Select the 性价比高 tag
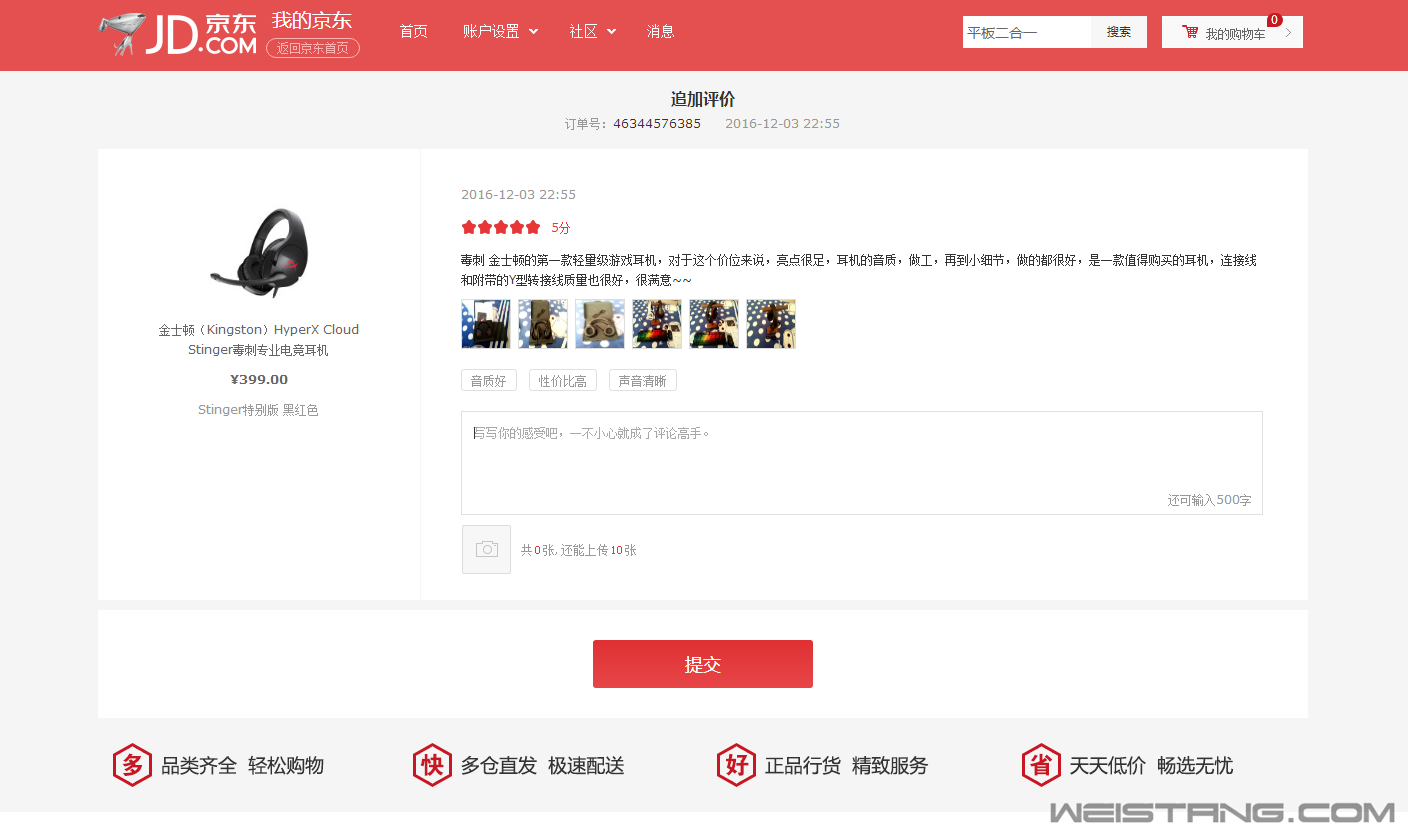Viewport: 1408px width, 836px height. tap(563, 380)
